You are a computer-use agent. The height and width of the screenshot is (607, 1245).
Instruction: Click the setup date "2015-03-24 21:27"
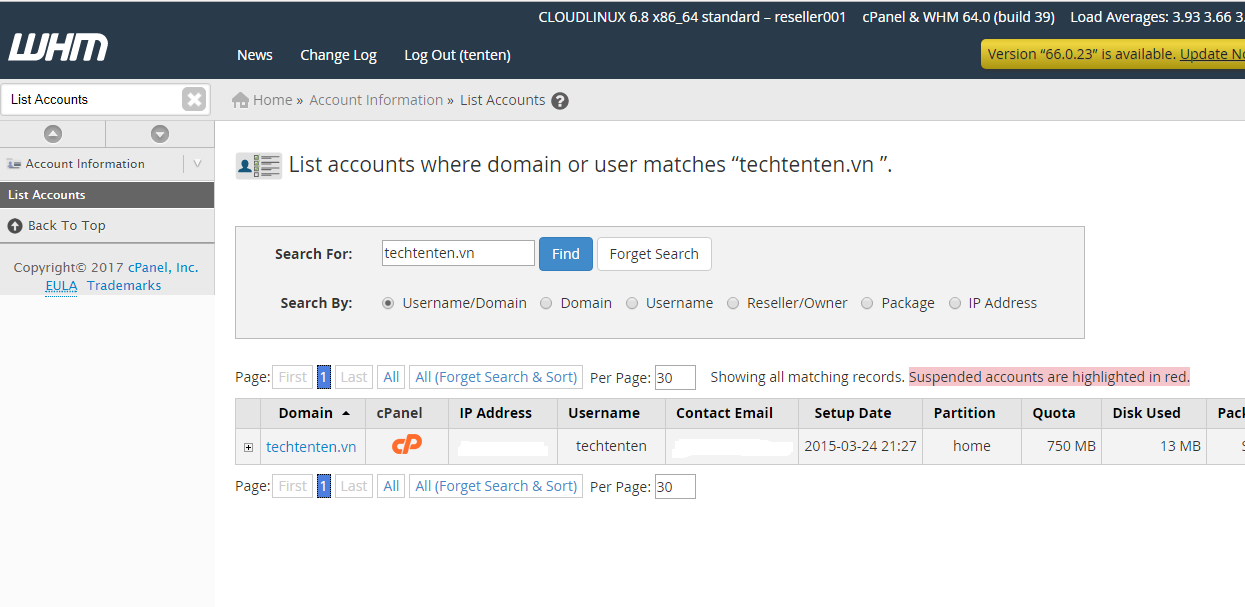861,446
